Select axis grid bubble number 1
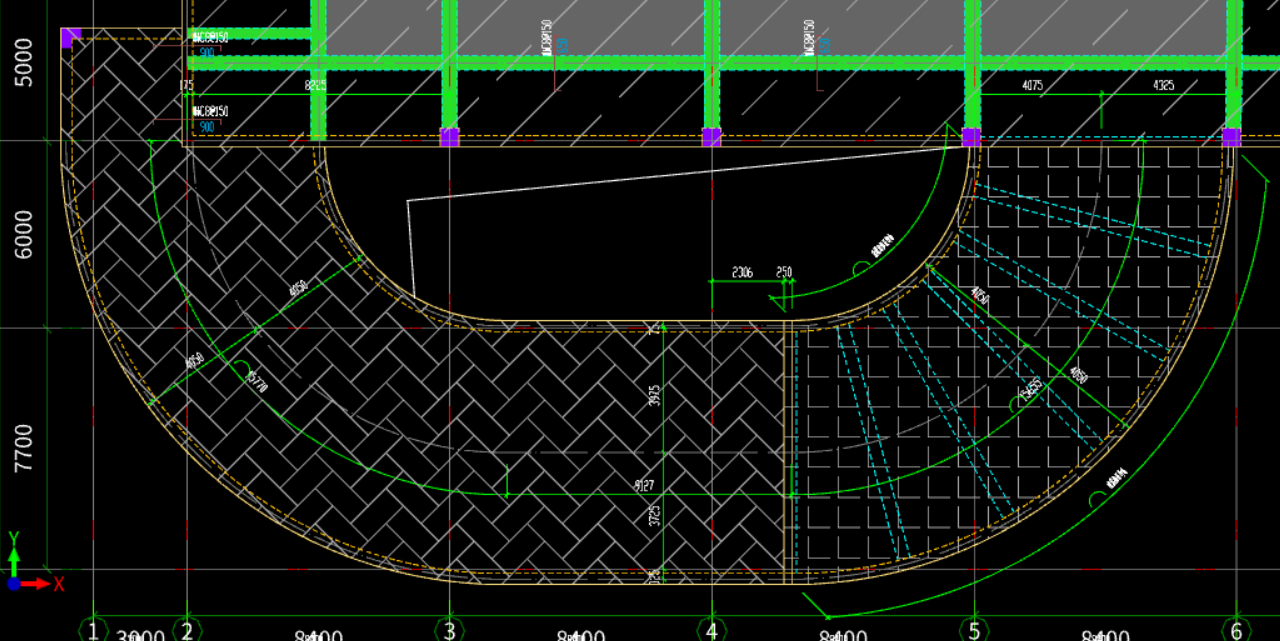Image resolution: width=1280 pixels, height=641 pixels. [93, 630]
